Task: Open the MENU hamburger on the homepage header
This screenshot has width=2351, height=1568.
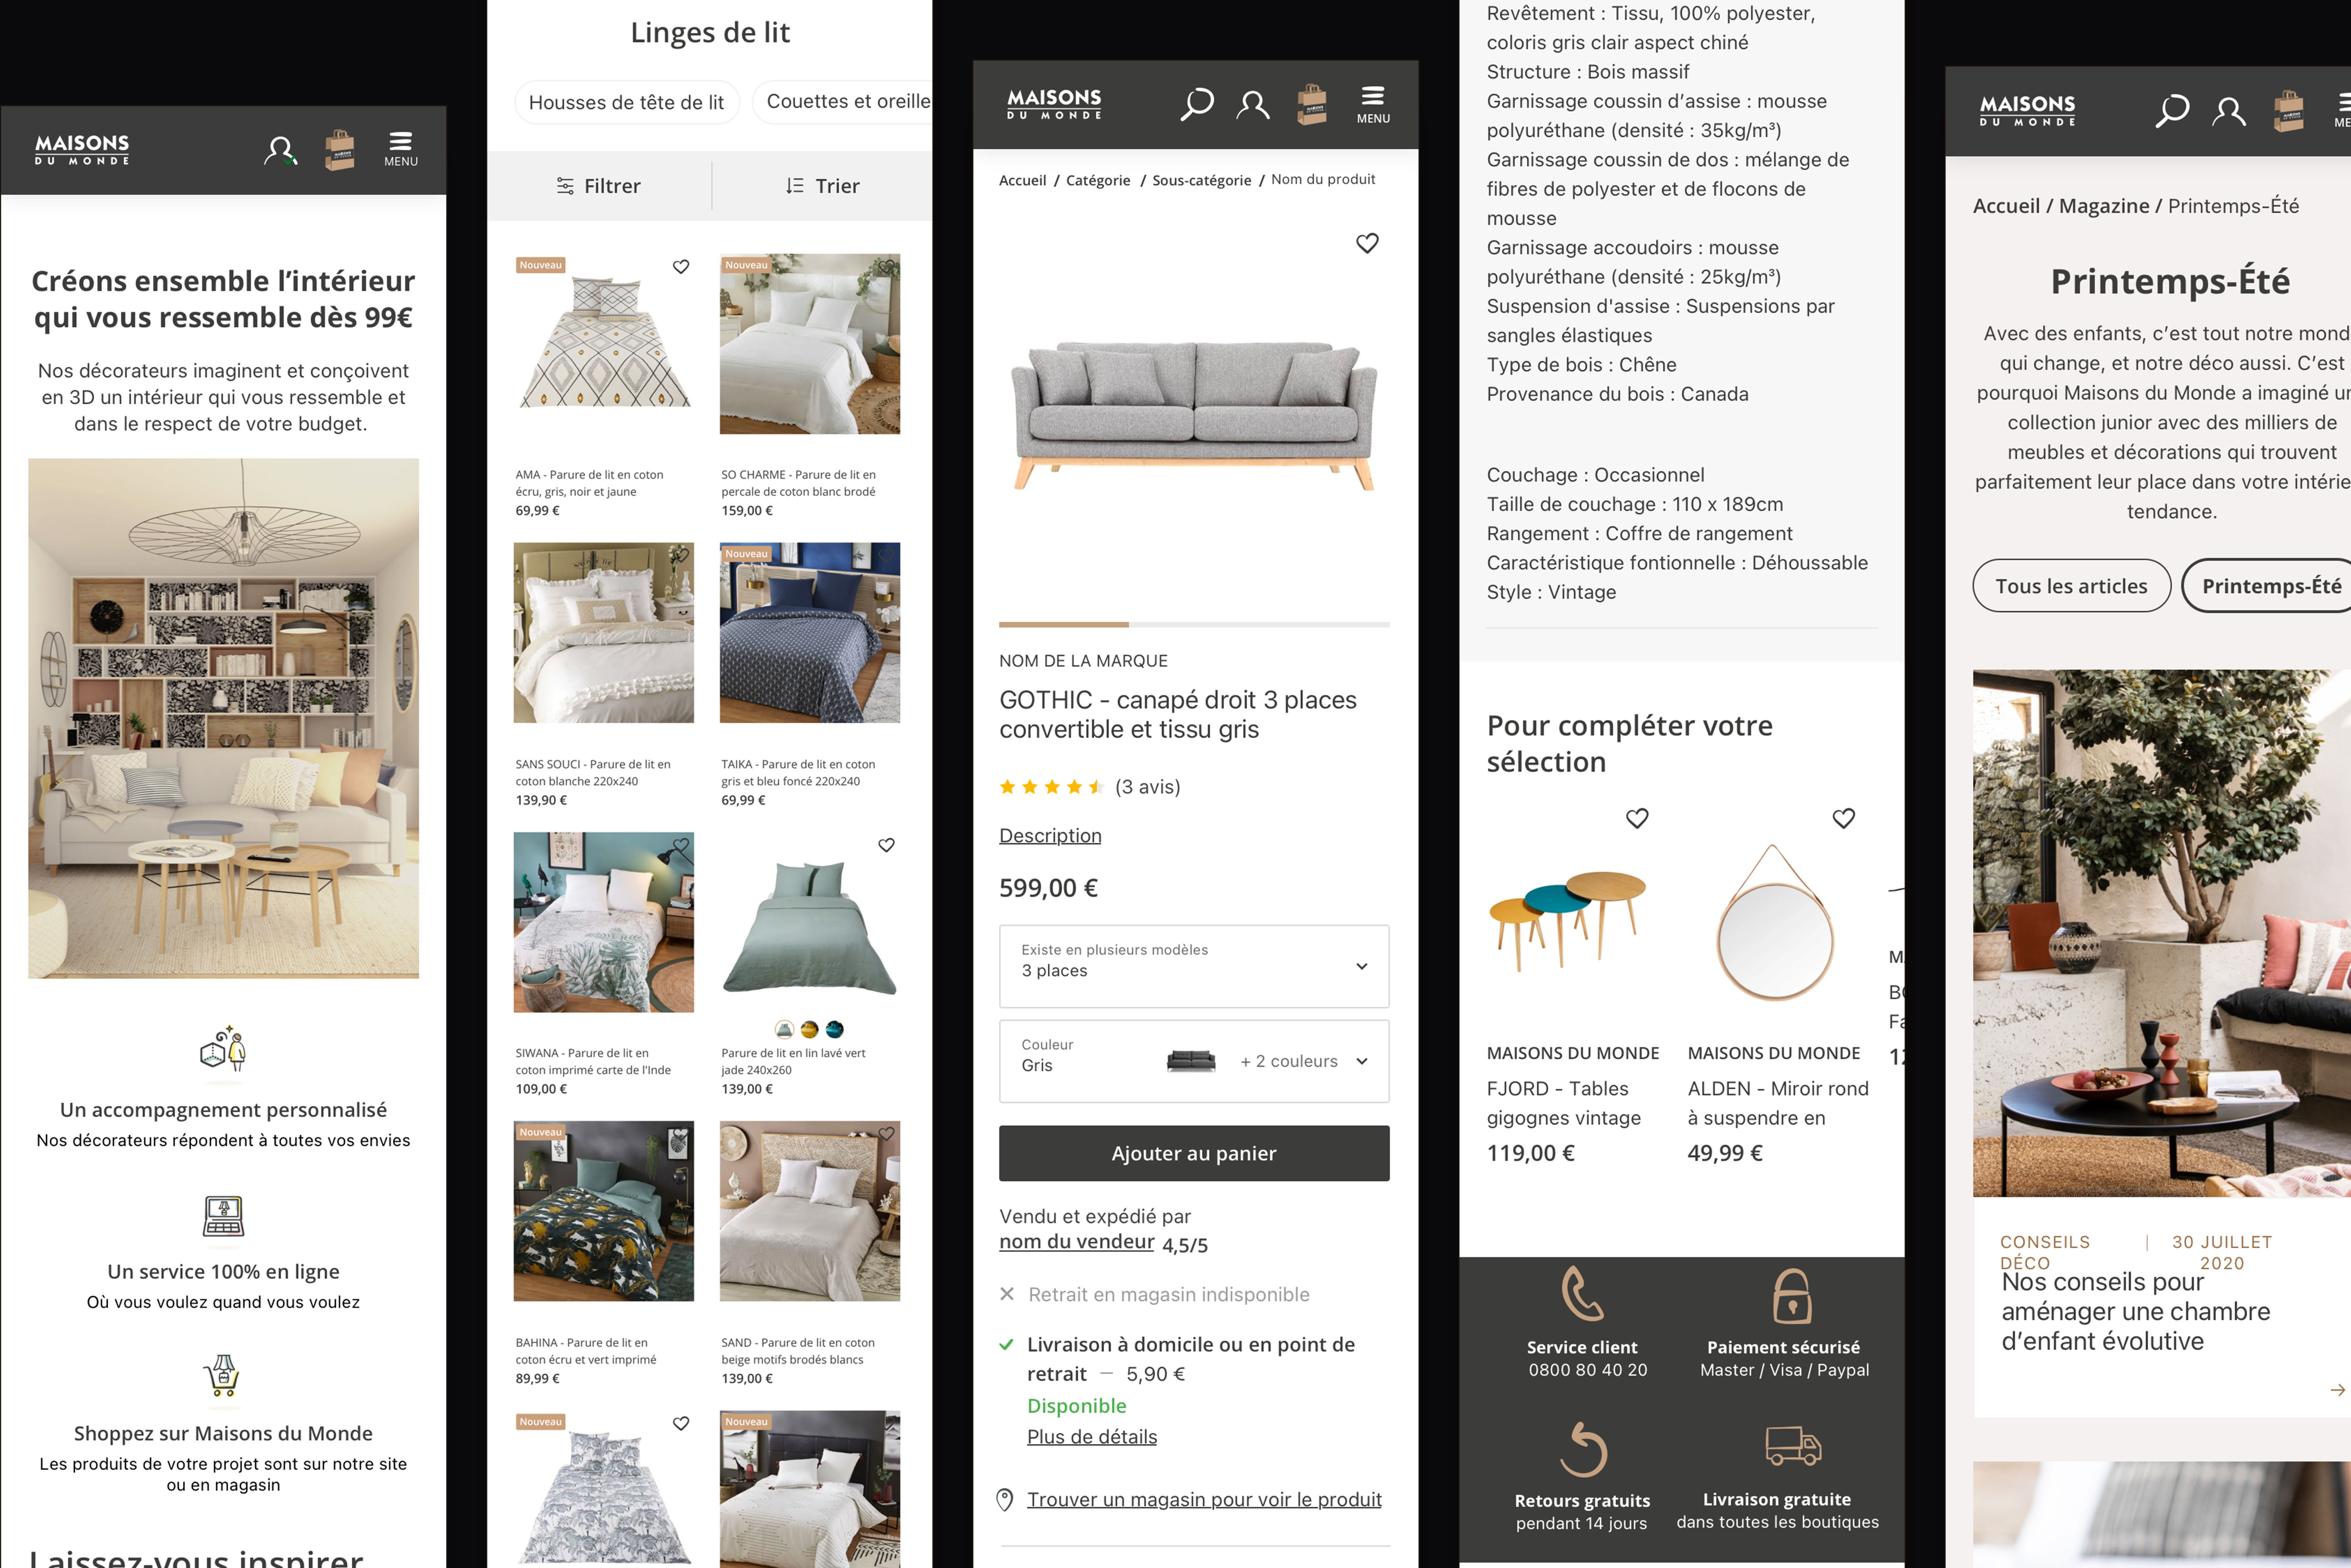Action: 401,148
